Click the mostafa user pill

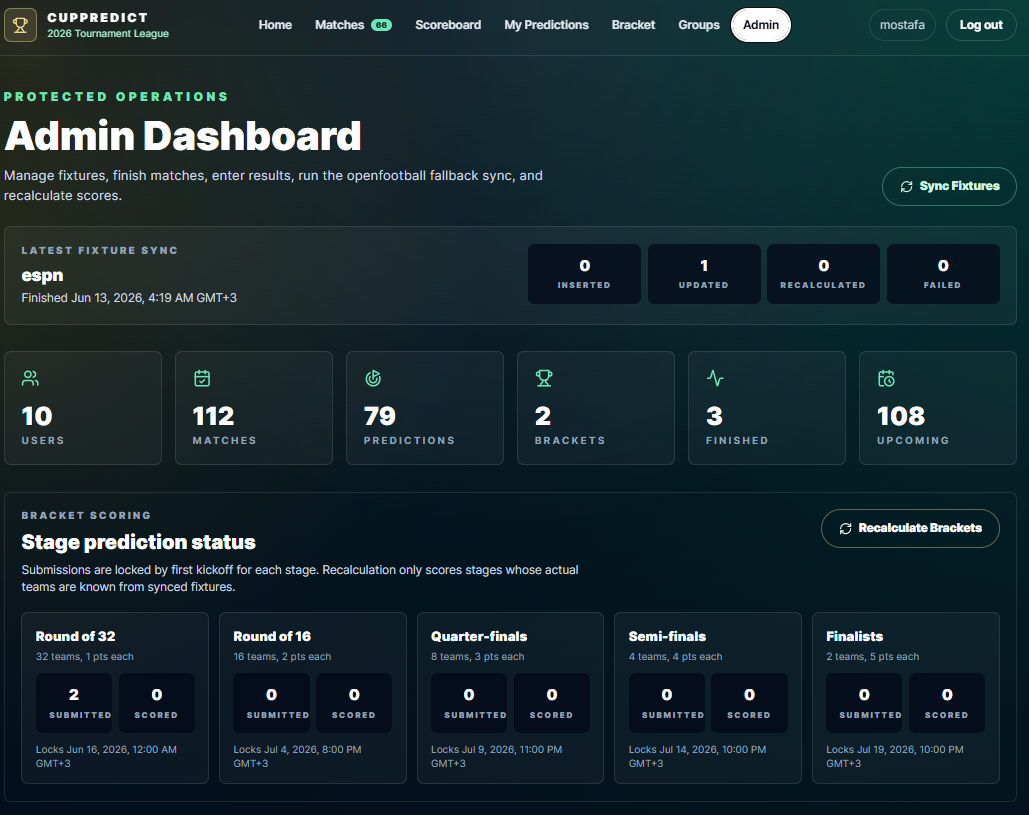tap(902, 25)
